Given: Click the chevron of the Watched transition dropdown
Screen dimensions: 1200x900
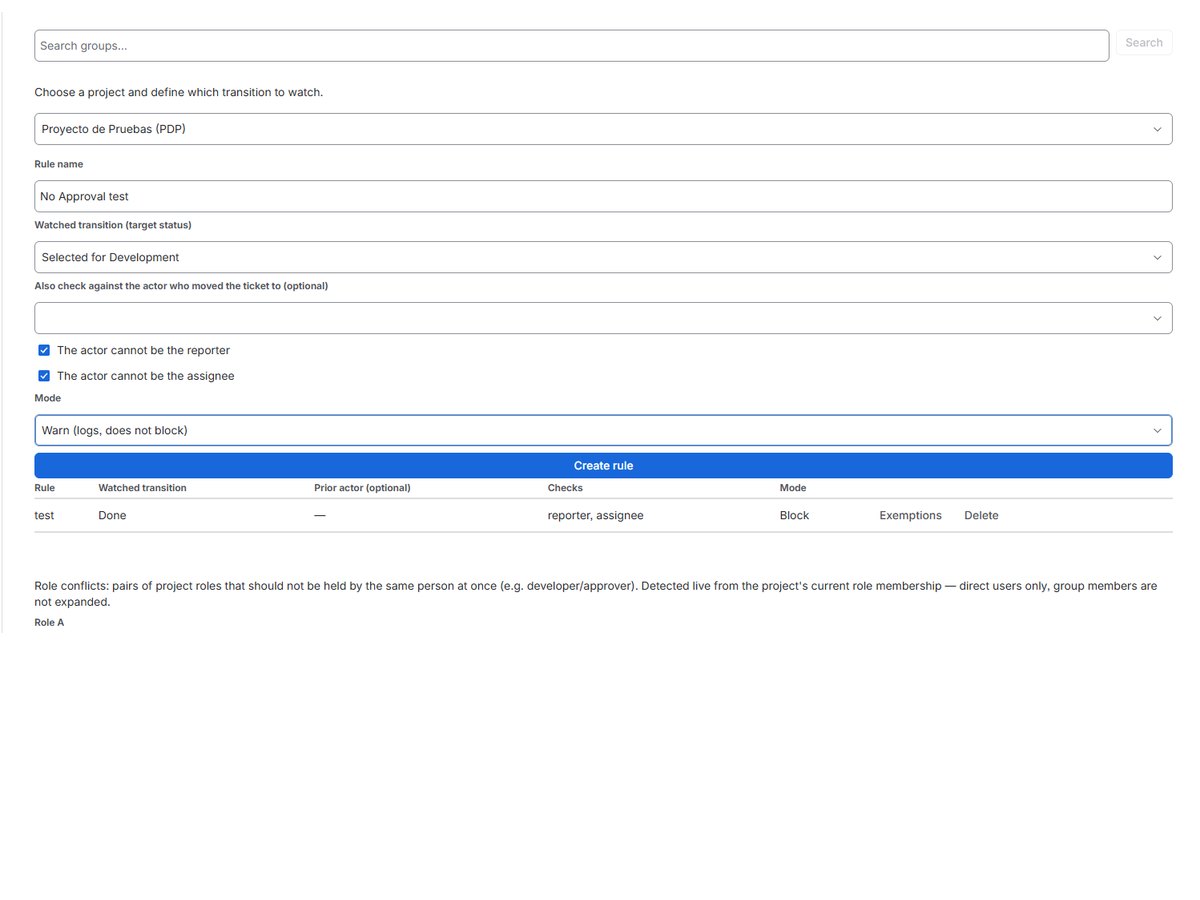Looking at the screenshot, I should pos(1157,257).
